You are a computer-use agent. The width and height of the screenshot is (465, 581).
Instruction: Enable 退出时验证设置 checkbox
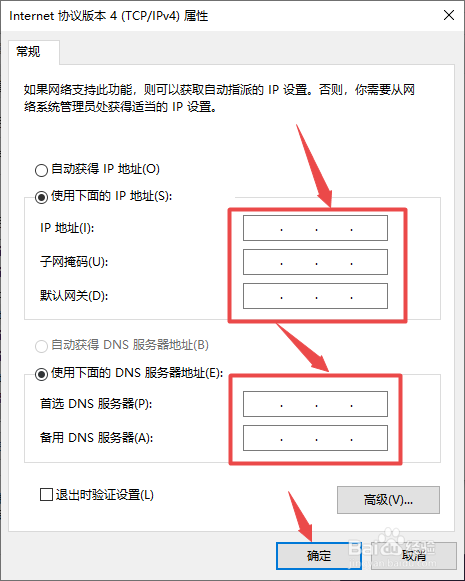tap(46, 495)
